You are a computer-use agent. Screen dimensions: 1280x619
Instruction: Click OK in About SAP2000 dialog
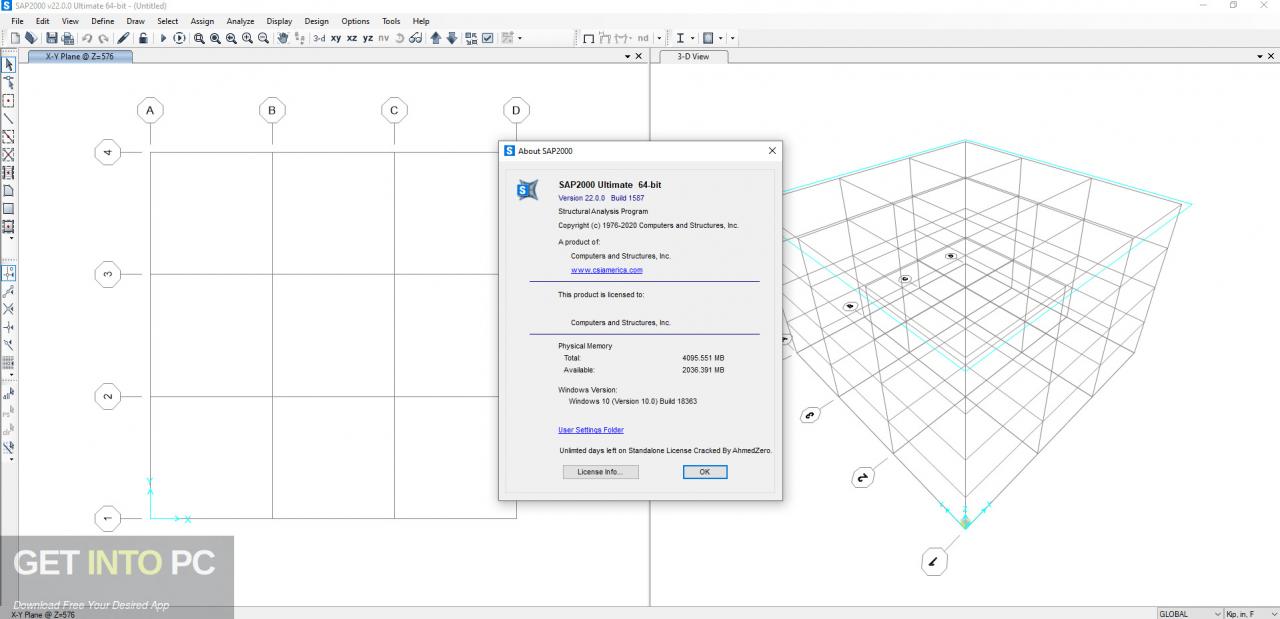(705, 472)
